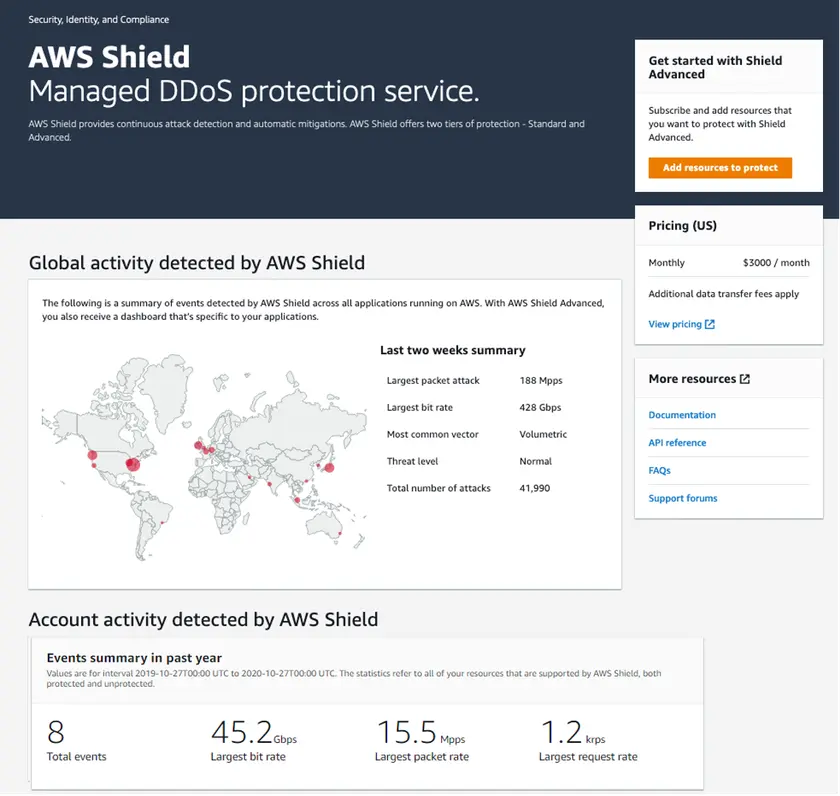Click the Add resources to protect button
Screen dimensions: 840x796
pyautogui.click(x=719, y=167)
